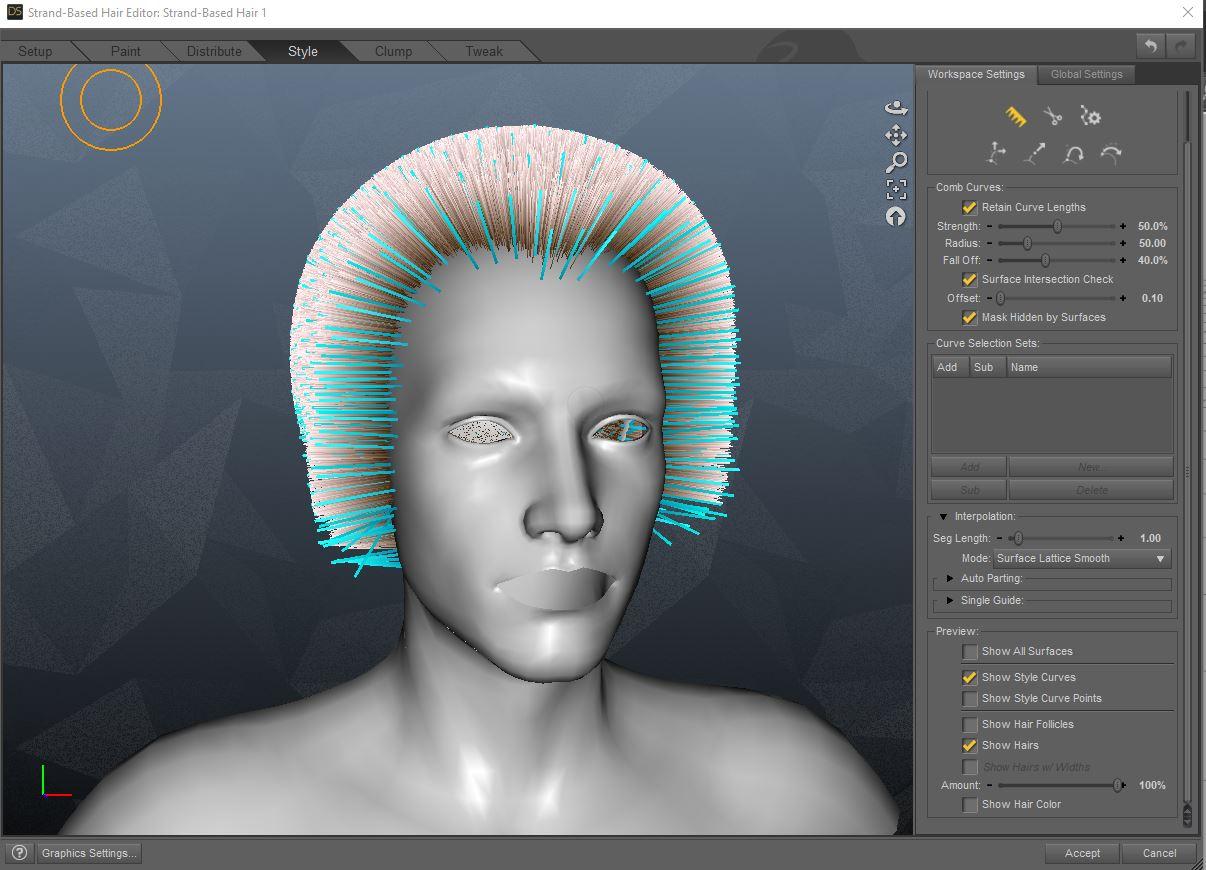Click the orbit camera icon in viewport
Viewport: 1206px width, 870px height.
(x=896, y=108)
